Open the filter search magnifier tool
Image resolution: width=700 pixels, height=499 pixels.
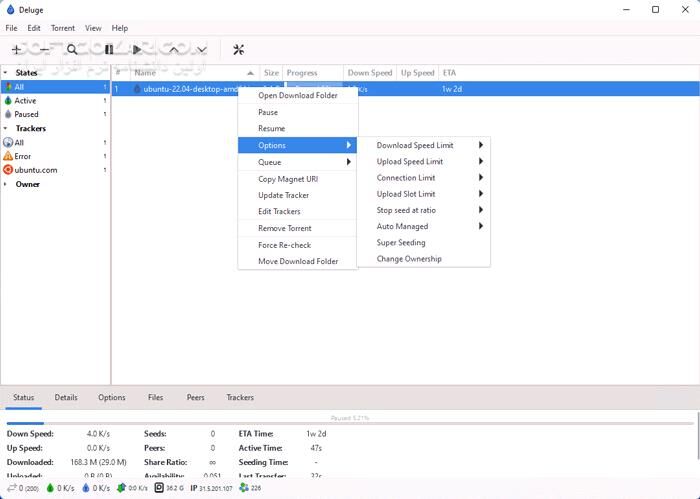pyautogui.click(x=72, y=49)
